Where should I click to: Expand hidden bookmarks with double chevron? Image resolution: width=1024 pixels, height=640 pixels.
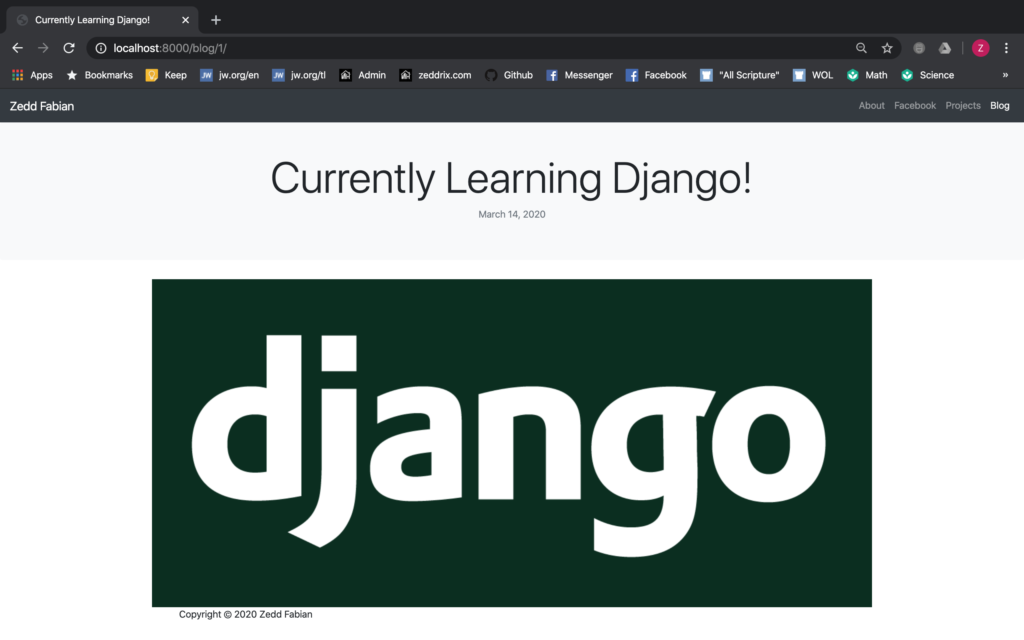click(1005, 75)
